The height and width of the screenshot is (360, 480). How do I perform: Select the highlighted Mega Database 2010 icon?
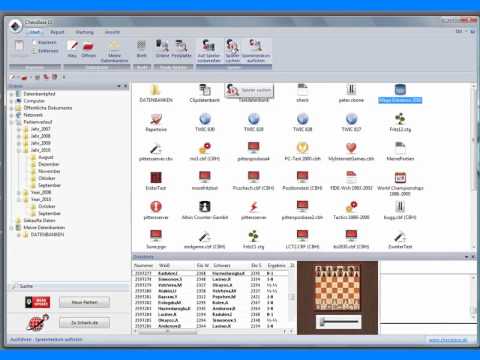coord(400,94)
